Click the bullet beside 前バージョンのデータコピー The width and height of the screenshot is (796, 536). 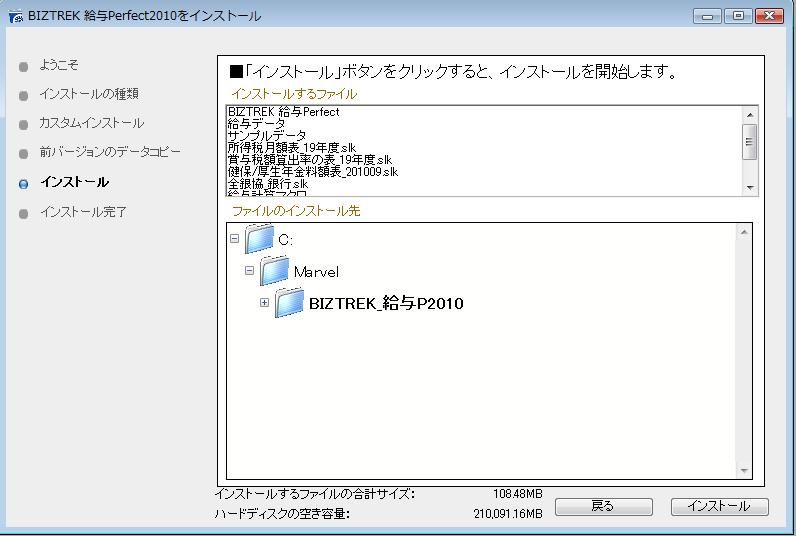pyautogui.click(x=23, y=153)
